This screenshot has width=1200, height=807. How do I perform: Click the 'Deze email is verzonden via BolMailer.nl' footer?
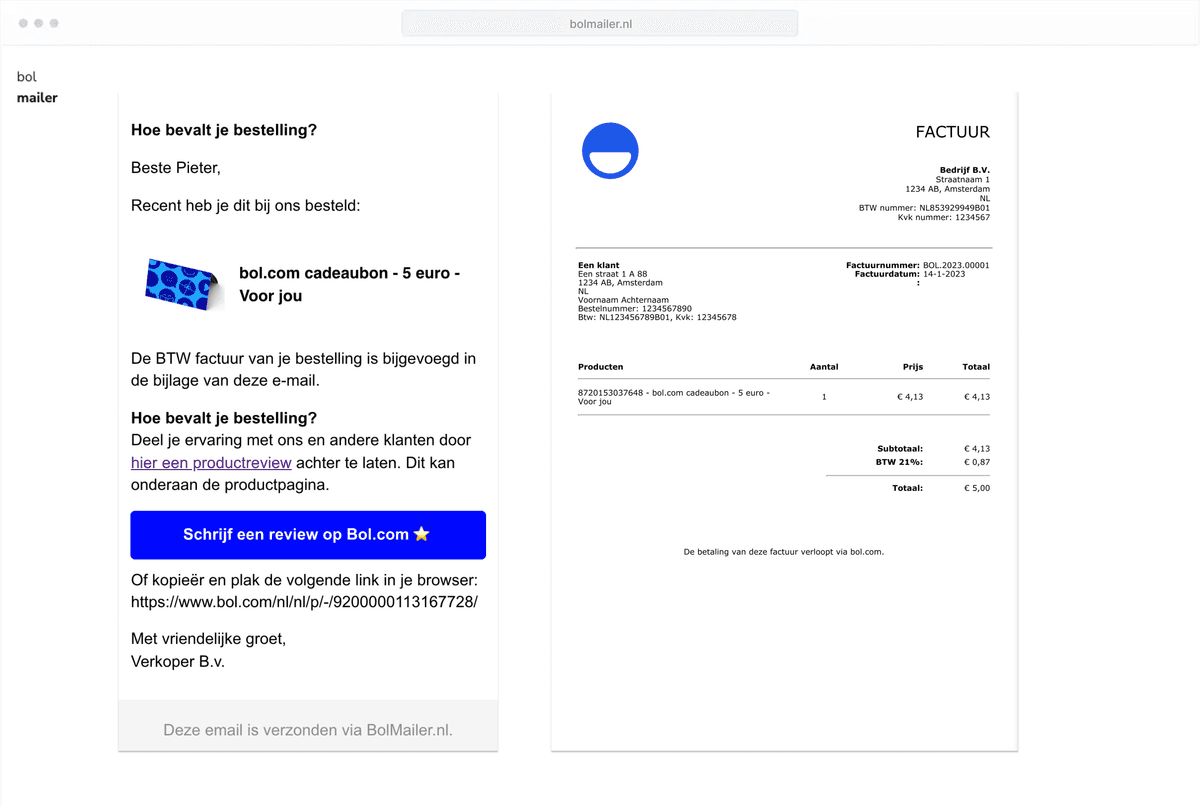pyautogui.click(x=307, y=729)
